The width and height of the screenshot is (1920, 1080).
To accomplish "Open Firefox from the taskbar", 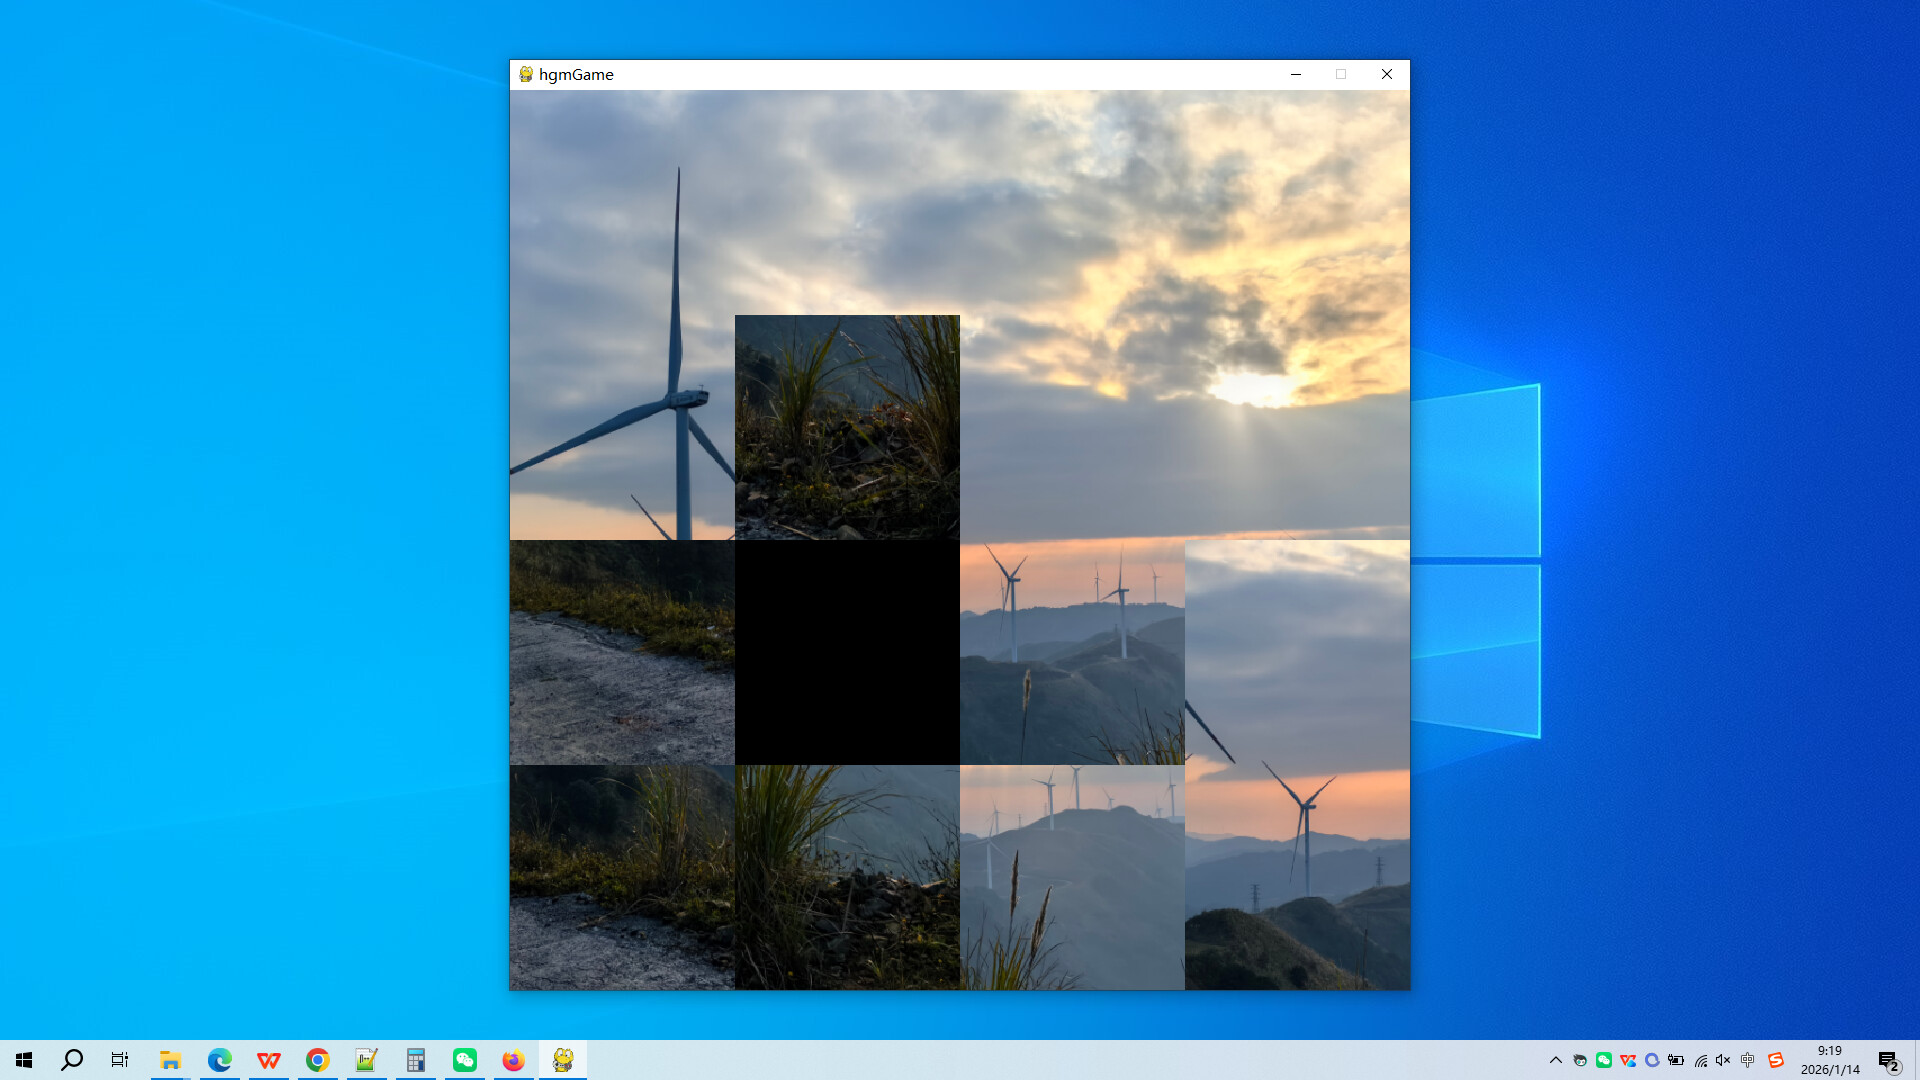I will [x=513, y=1060].
